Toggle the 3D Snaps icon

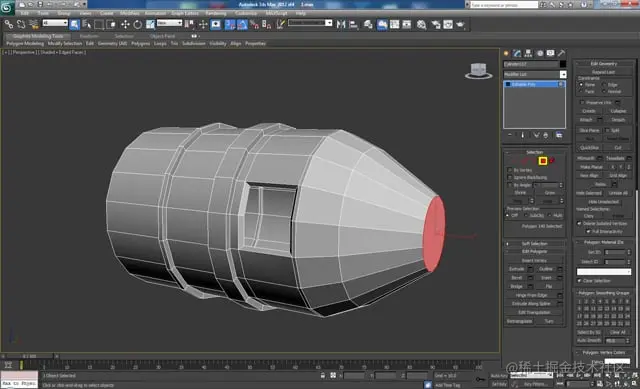[230, 24]
